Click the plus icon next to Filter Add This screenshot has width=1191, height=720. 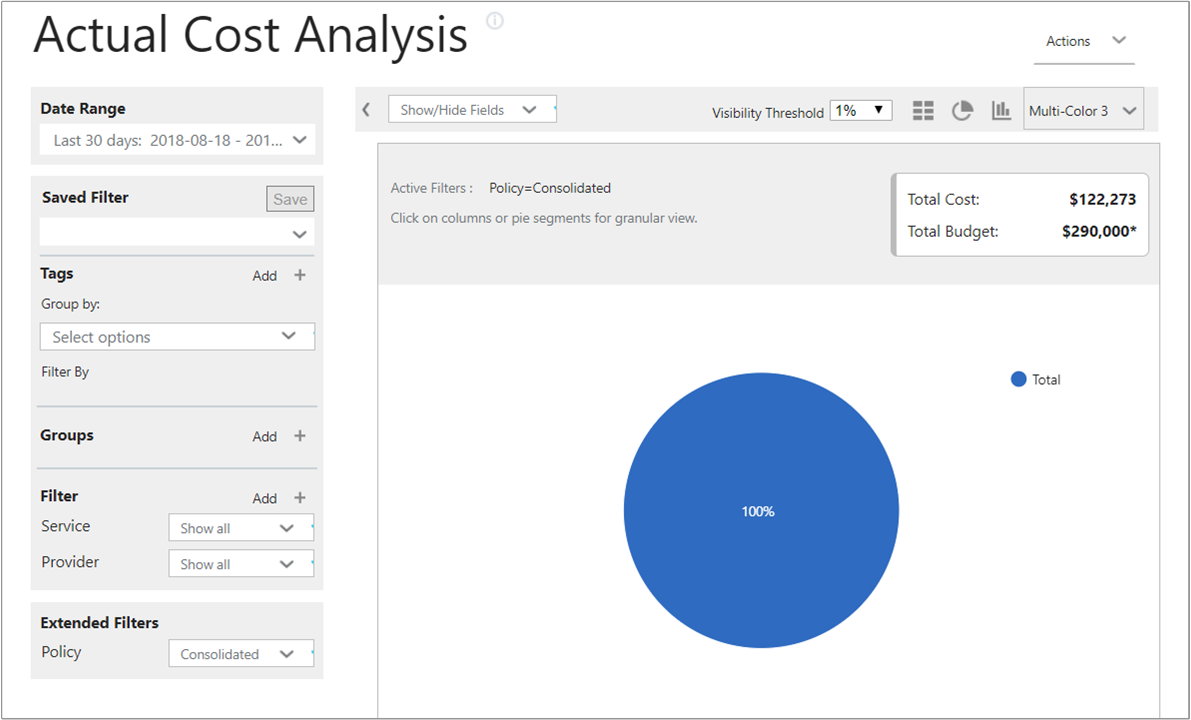(300, 497)
